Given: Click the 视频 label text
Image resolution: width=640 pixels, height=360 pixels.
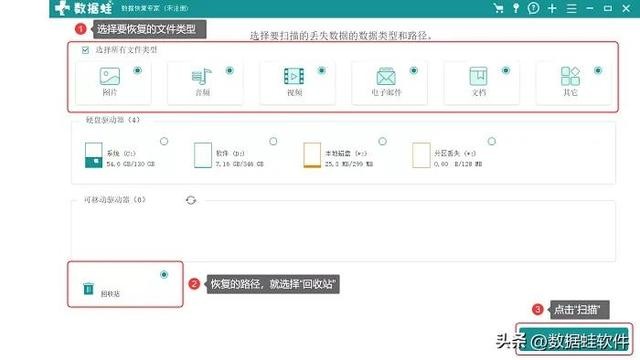Looking at the screenshot, I should [x=294, y=93].
